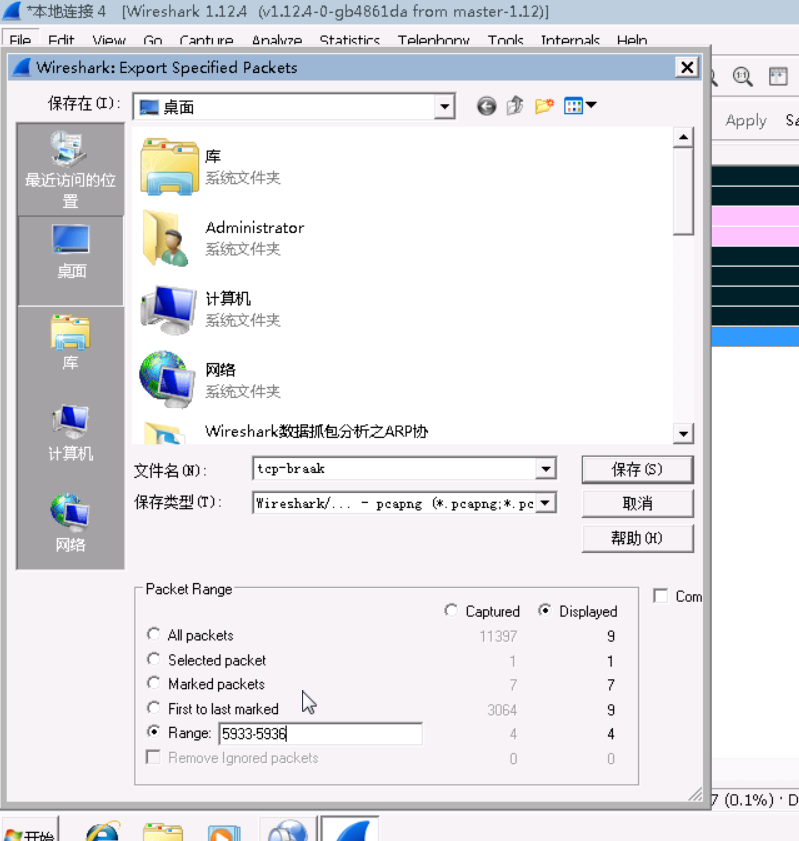Expand the 保存类型 file type dropdown
The width and height of the screenshot is (799, 841).
coord(545,503)
